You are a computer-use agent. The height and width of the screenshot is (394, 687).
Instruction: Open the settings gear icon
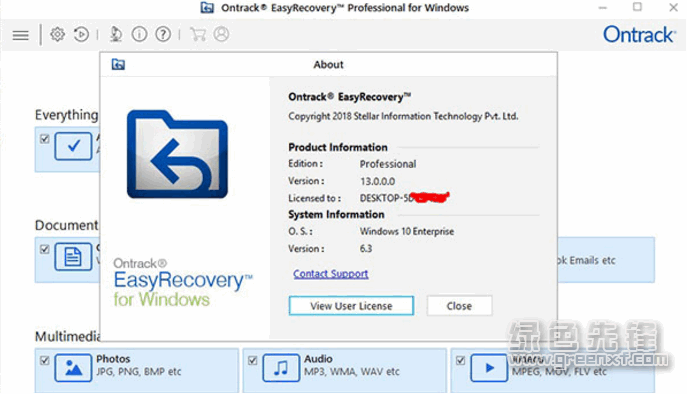coord(57,34)
